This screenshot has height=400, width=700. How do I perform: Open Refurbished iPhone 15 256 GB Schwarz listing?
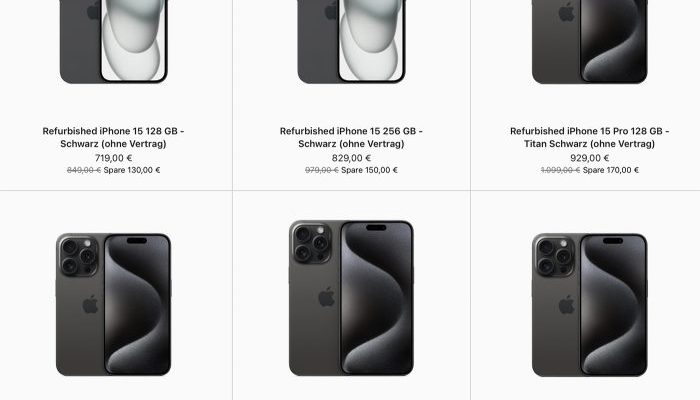[351, 137]
